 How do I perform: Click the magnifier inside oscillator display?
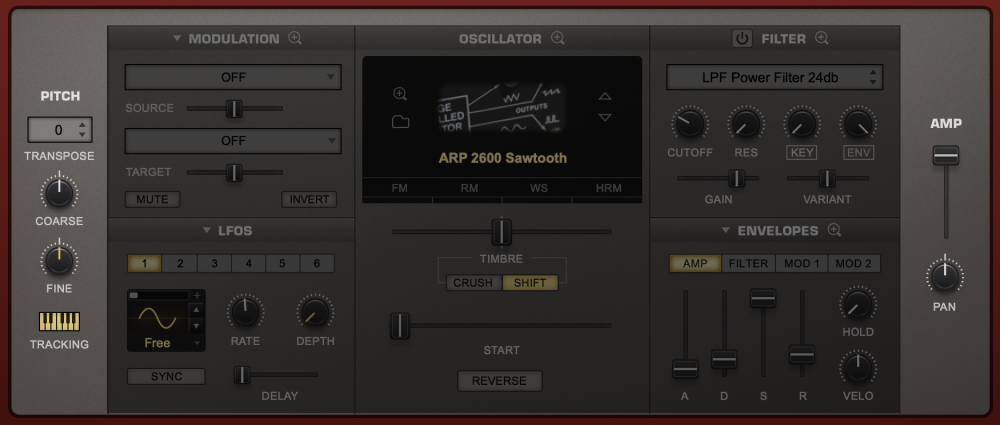[400, 94]
